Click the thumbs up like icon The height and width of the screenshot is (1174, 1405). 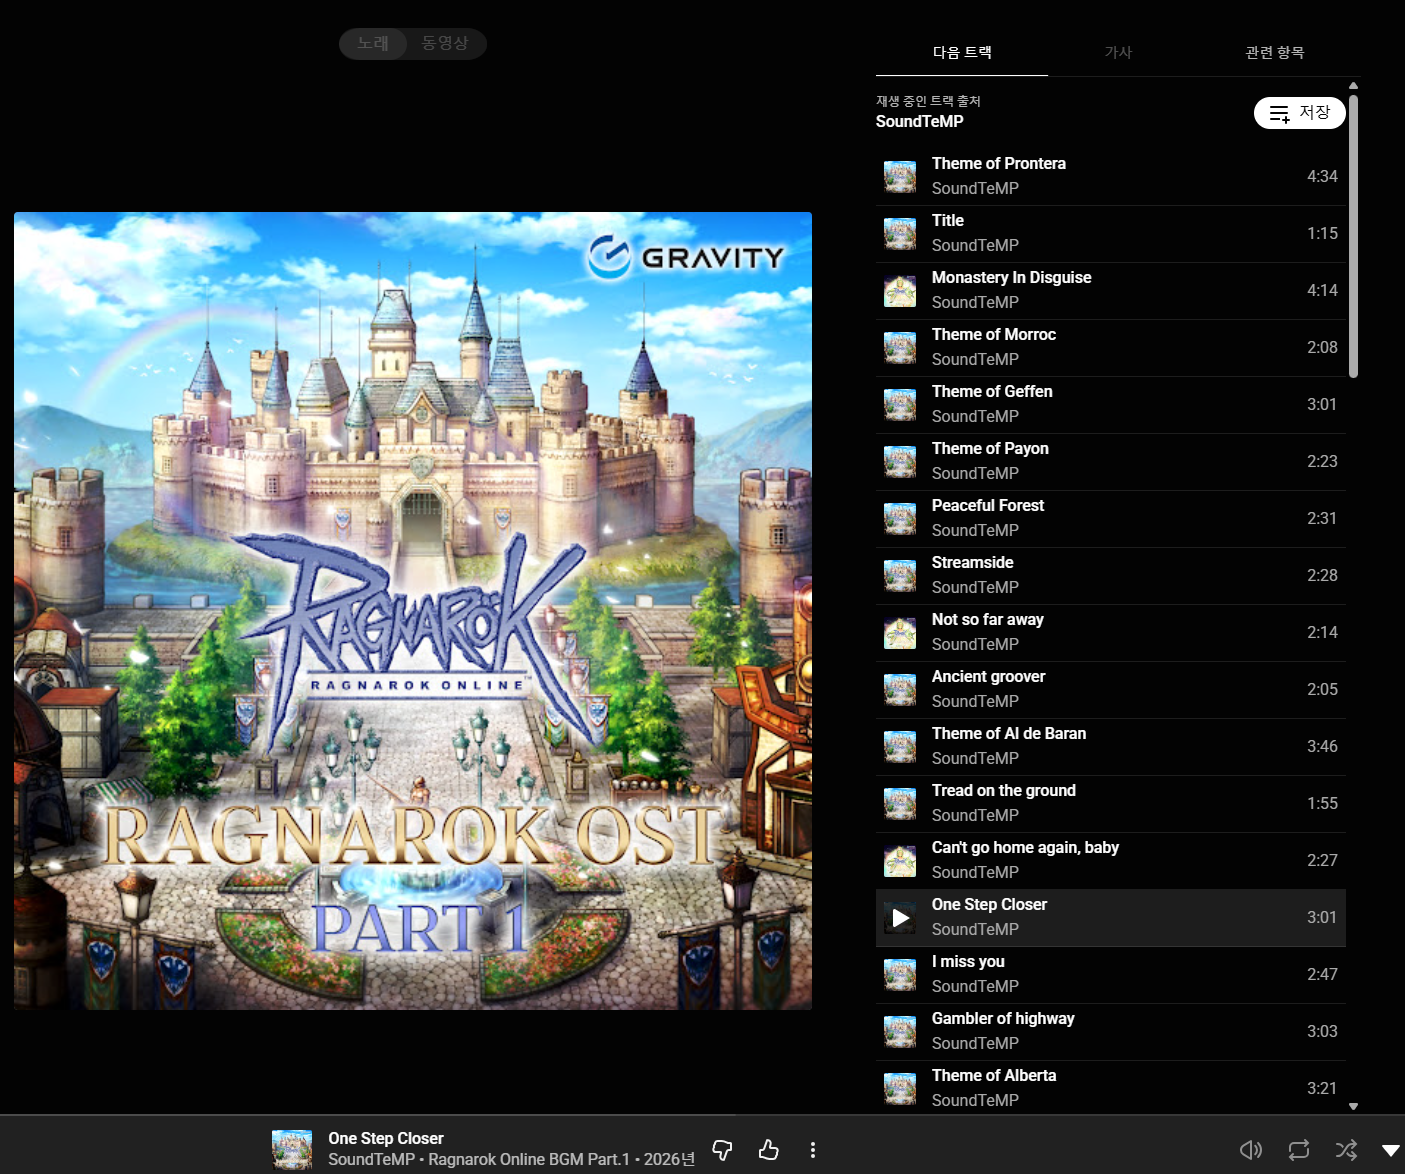coord(768,1150)
